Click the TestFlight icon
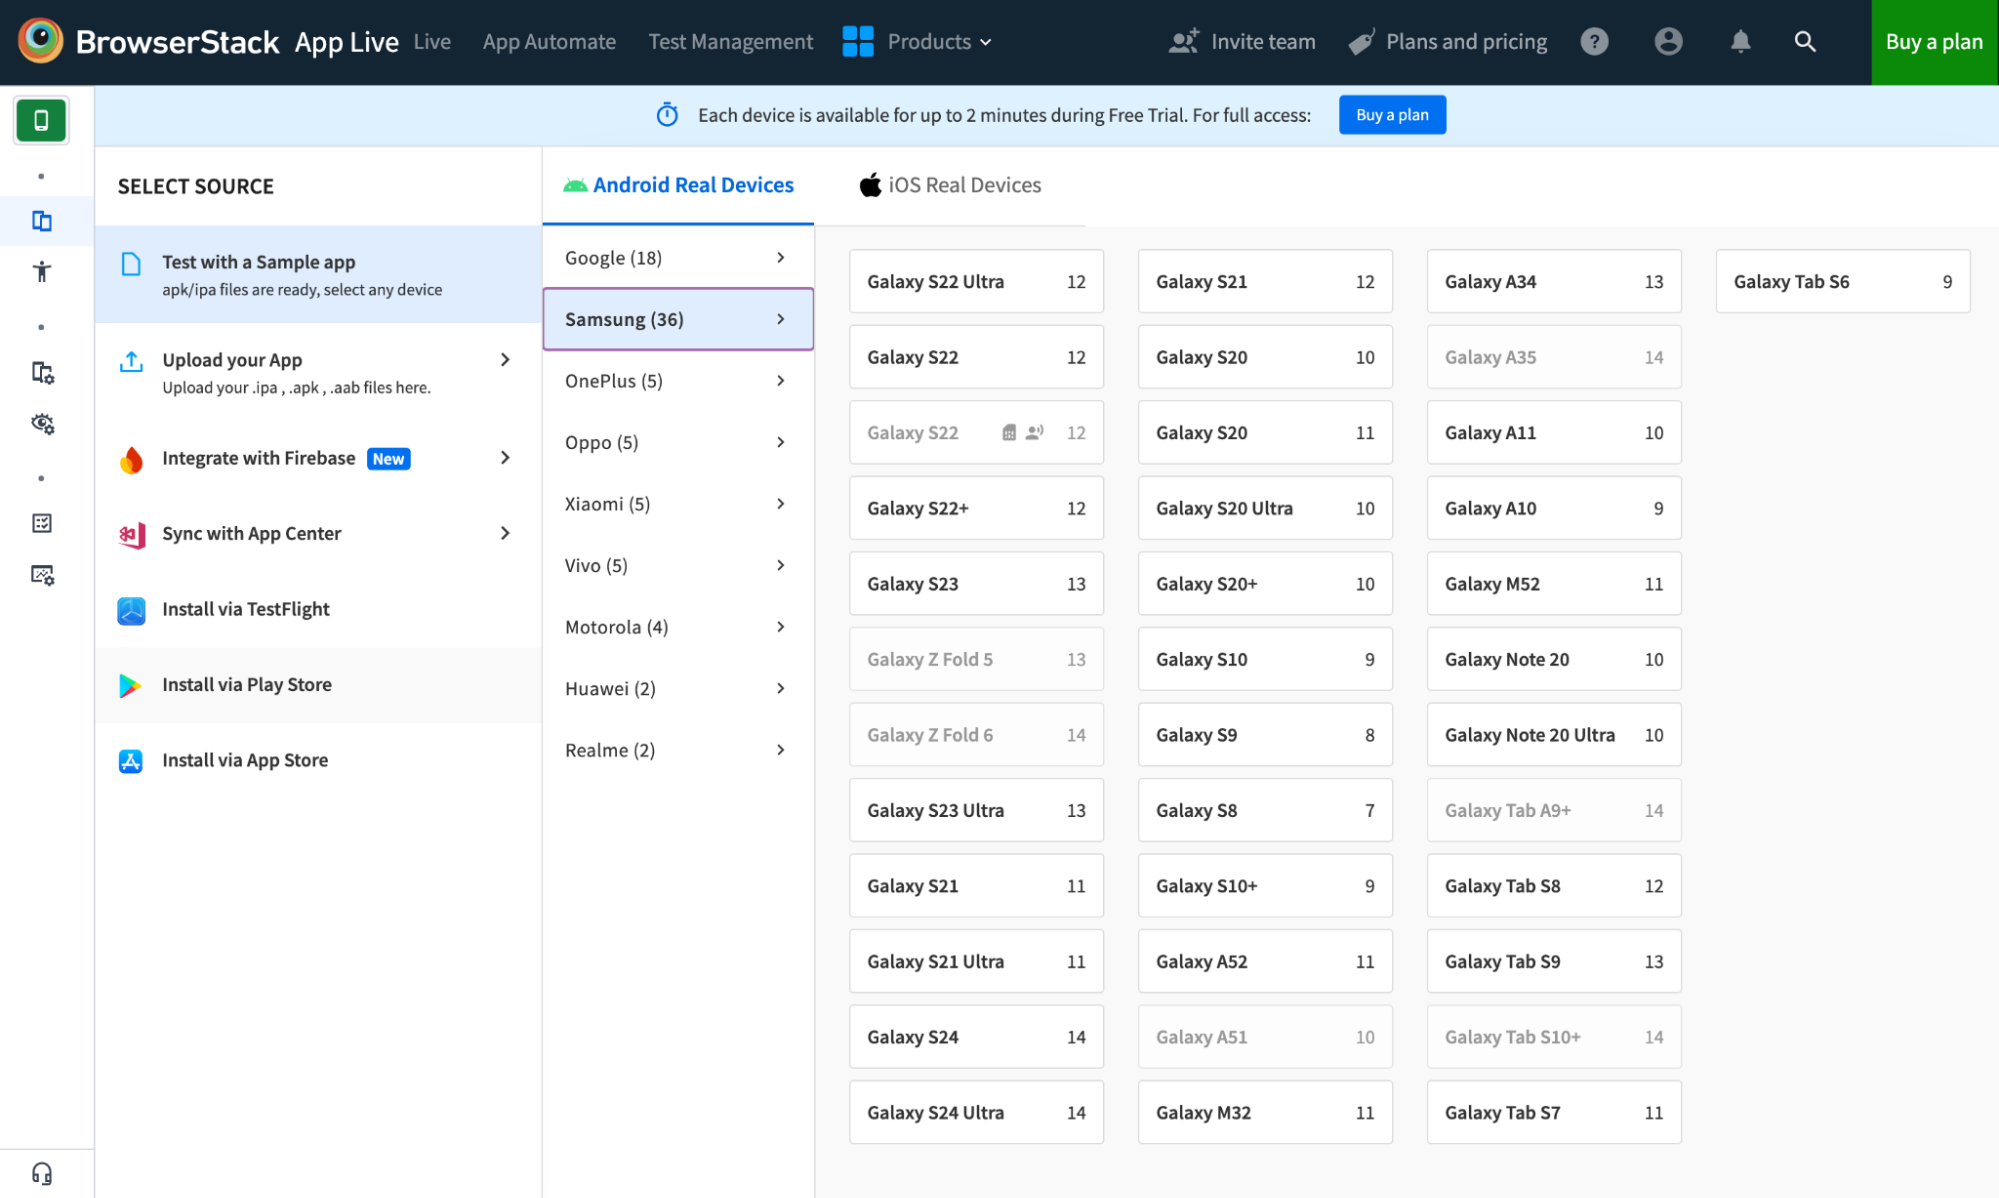Image resolution: width=1999 pixels, height=1198 pixels. tap(131, 610)
